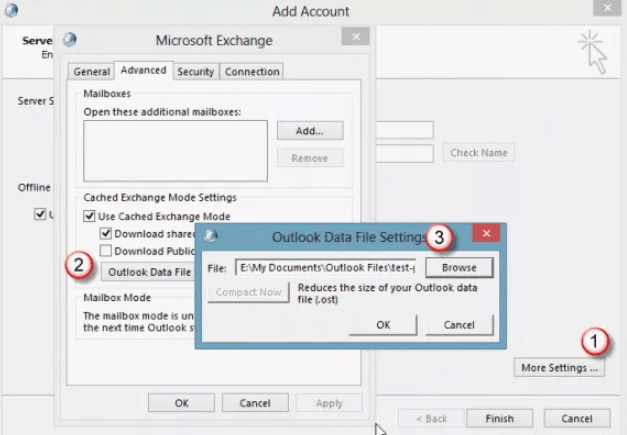Click Finish in the Add Account wizard
Image resolution: width=627 pixels, height=435 pixels.
499,418
